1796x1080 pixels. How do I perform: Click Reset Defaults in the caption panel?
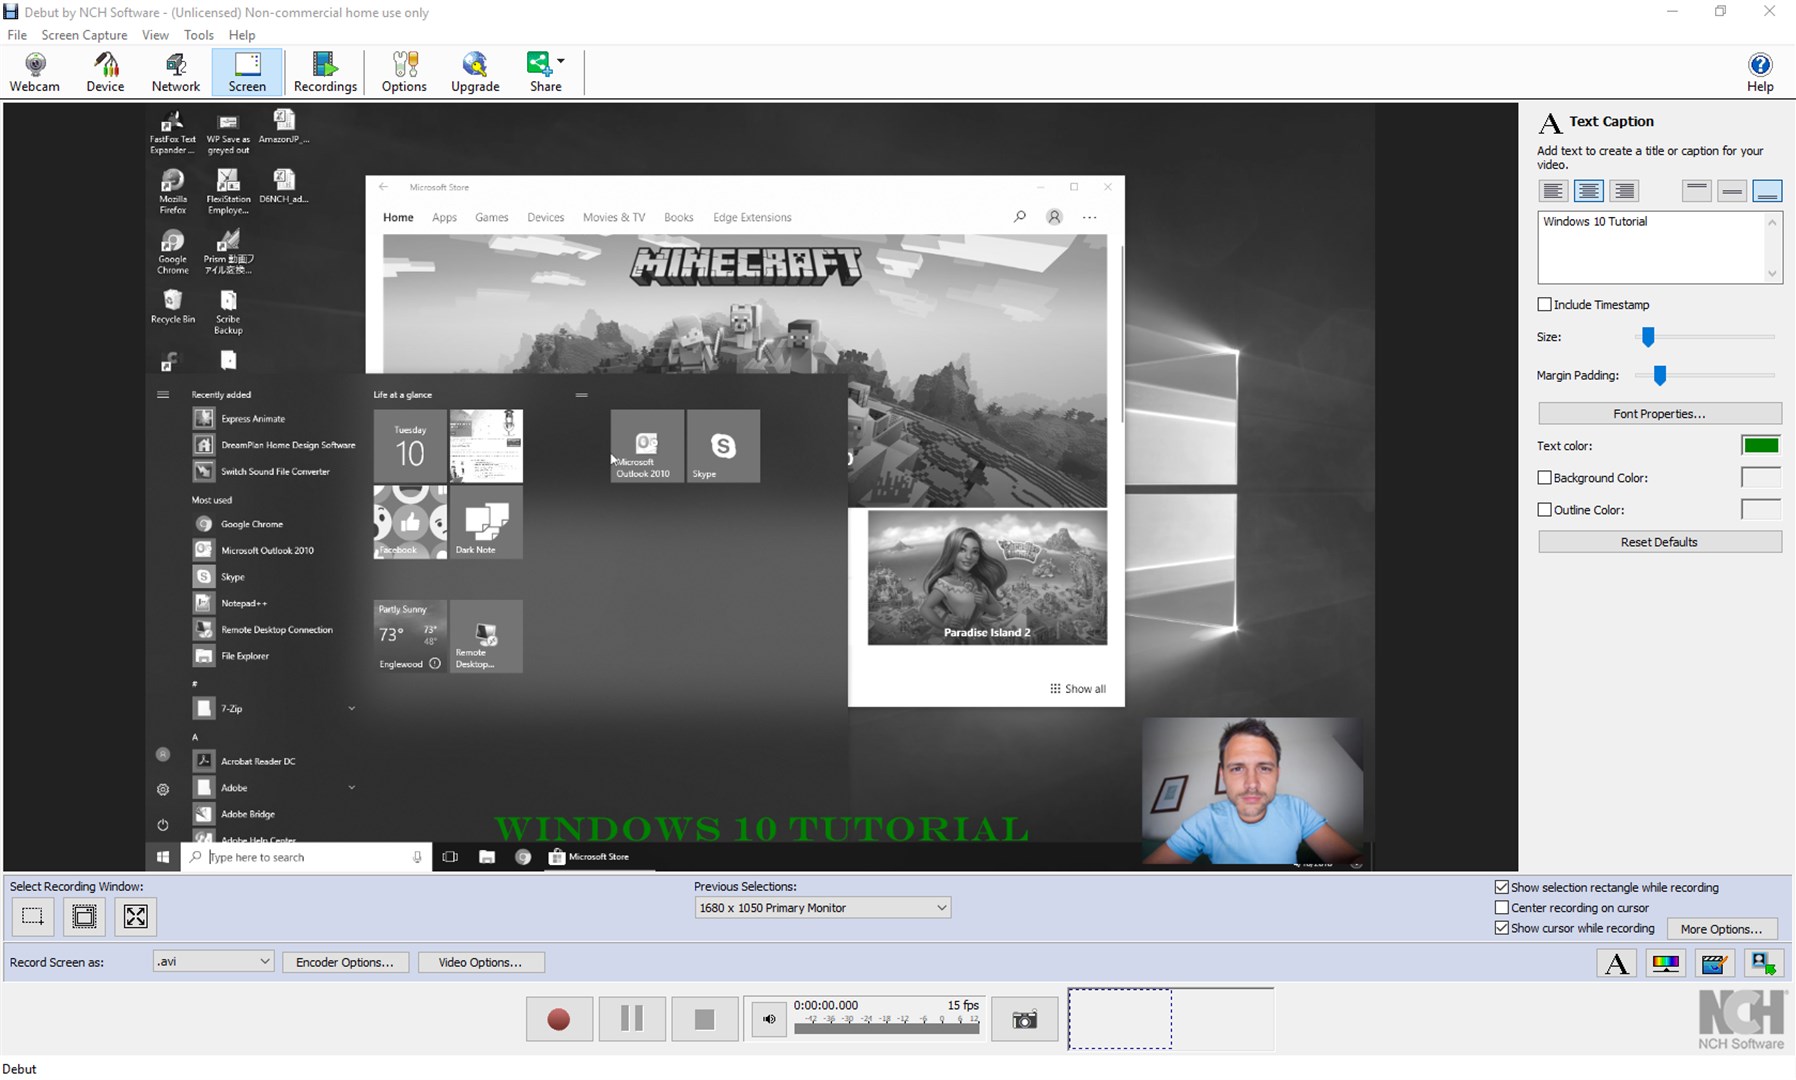pos(1659,541)
